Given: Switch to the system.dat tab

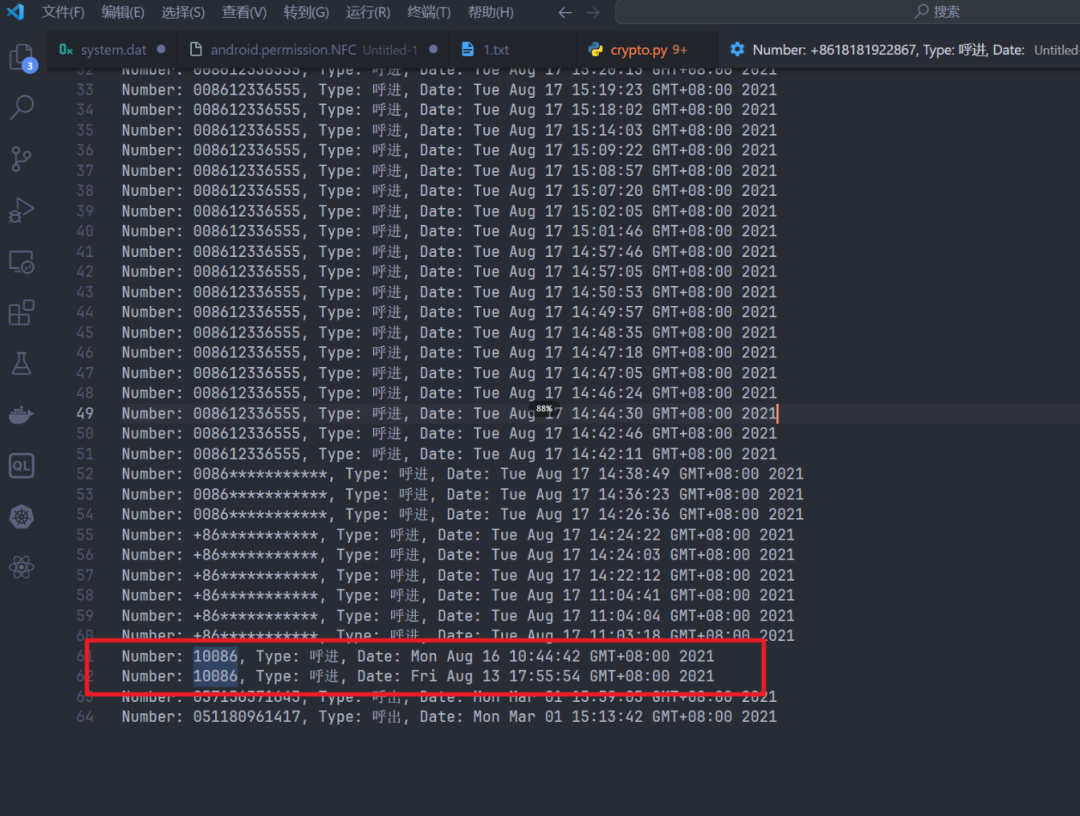Looking at the screenshot, I should tap(112, 50).
